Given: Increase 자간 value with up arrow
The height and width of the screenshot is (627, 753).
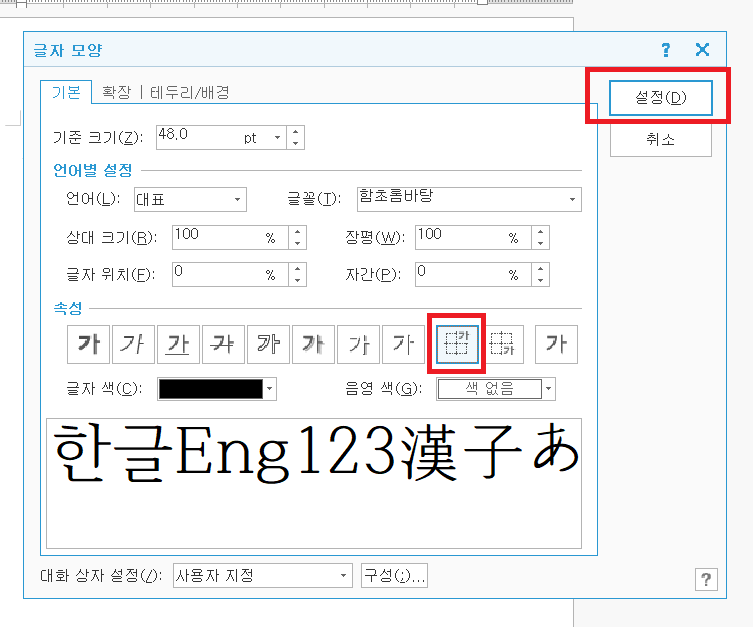Looking at the screenshot, I should pyautogui.click(x=541, y=268).
